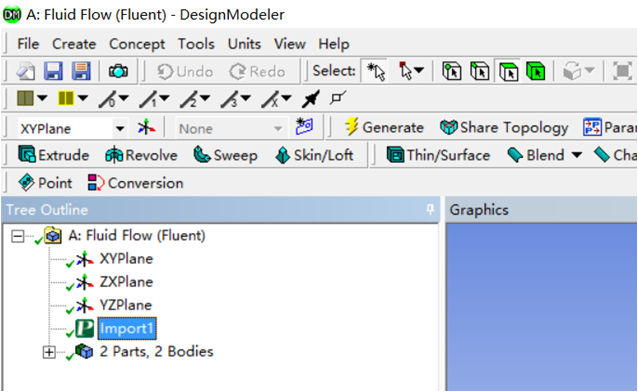The width and height of the screenshot is (638, 392).
Task: Select the Revolve tool
Action: point(141,155)
